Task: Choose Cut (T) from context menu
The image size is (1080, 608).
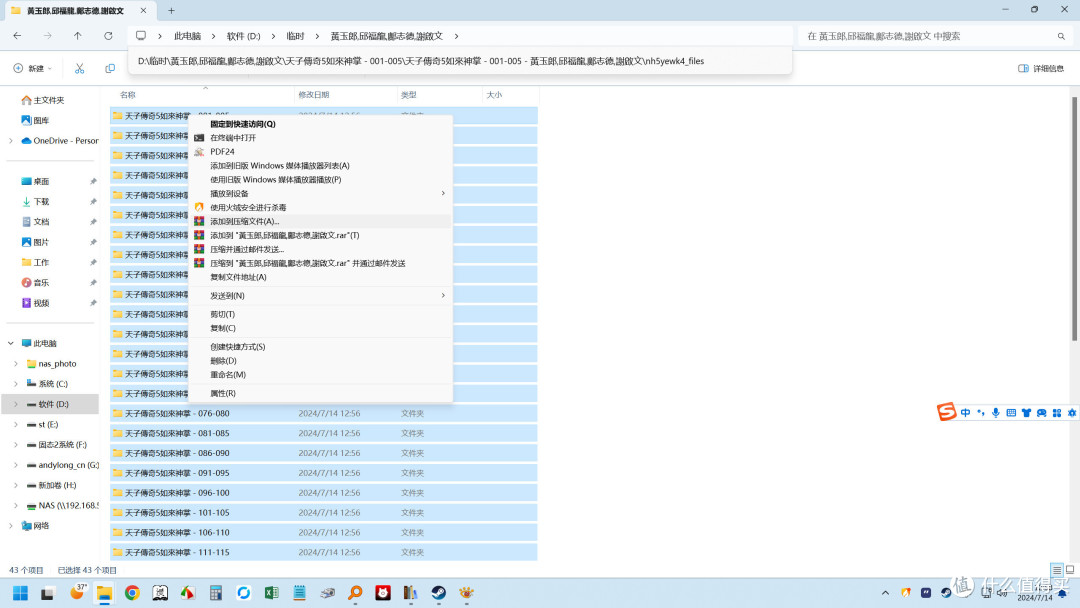Action: click(x=320, y=314)
